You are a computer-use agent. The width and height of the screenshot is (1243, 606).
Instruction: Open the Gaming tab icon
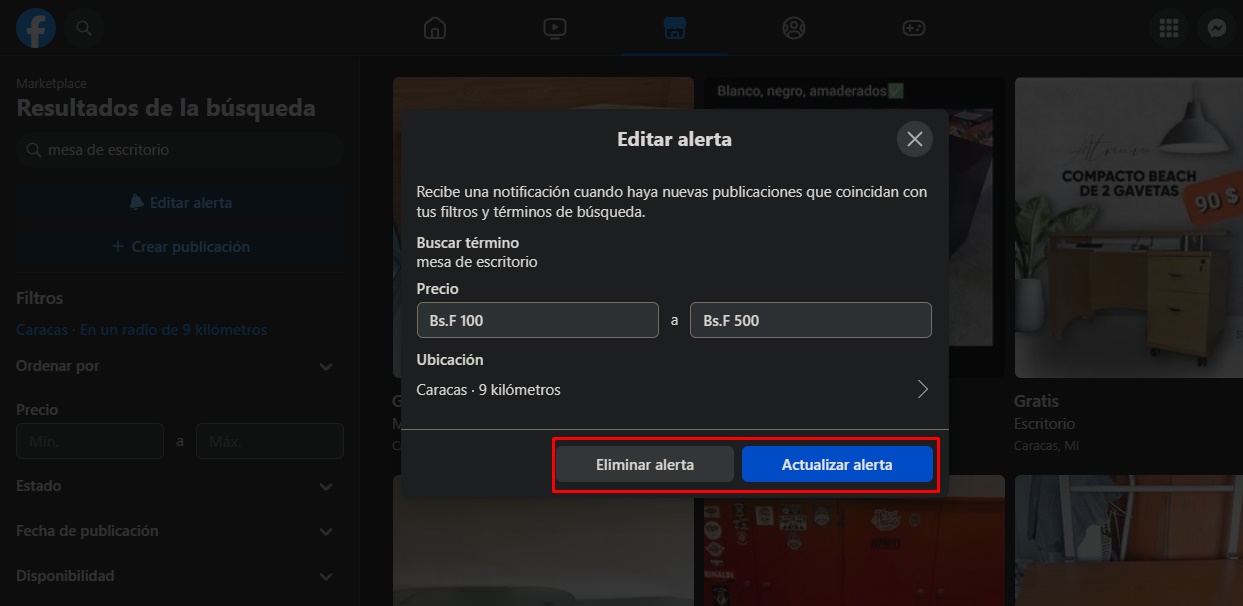[914, 28]
